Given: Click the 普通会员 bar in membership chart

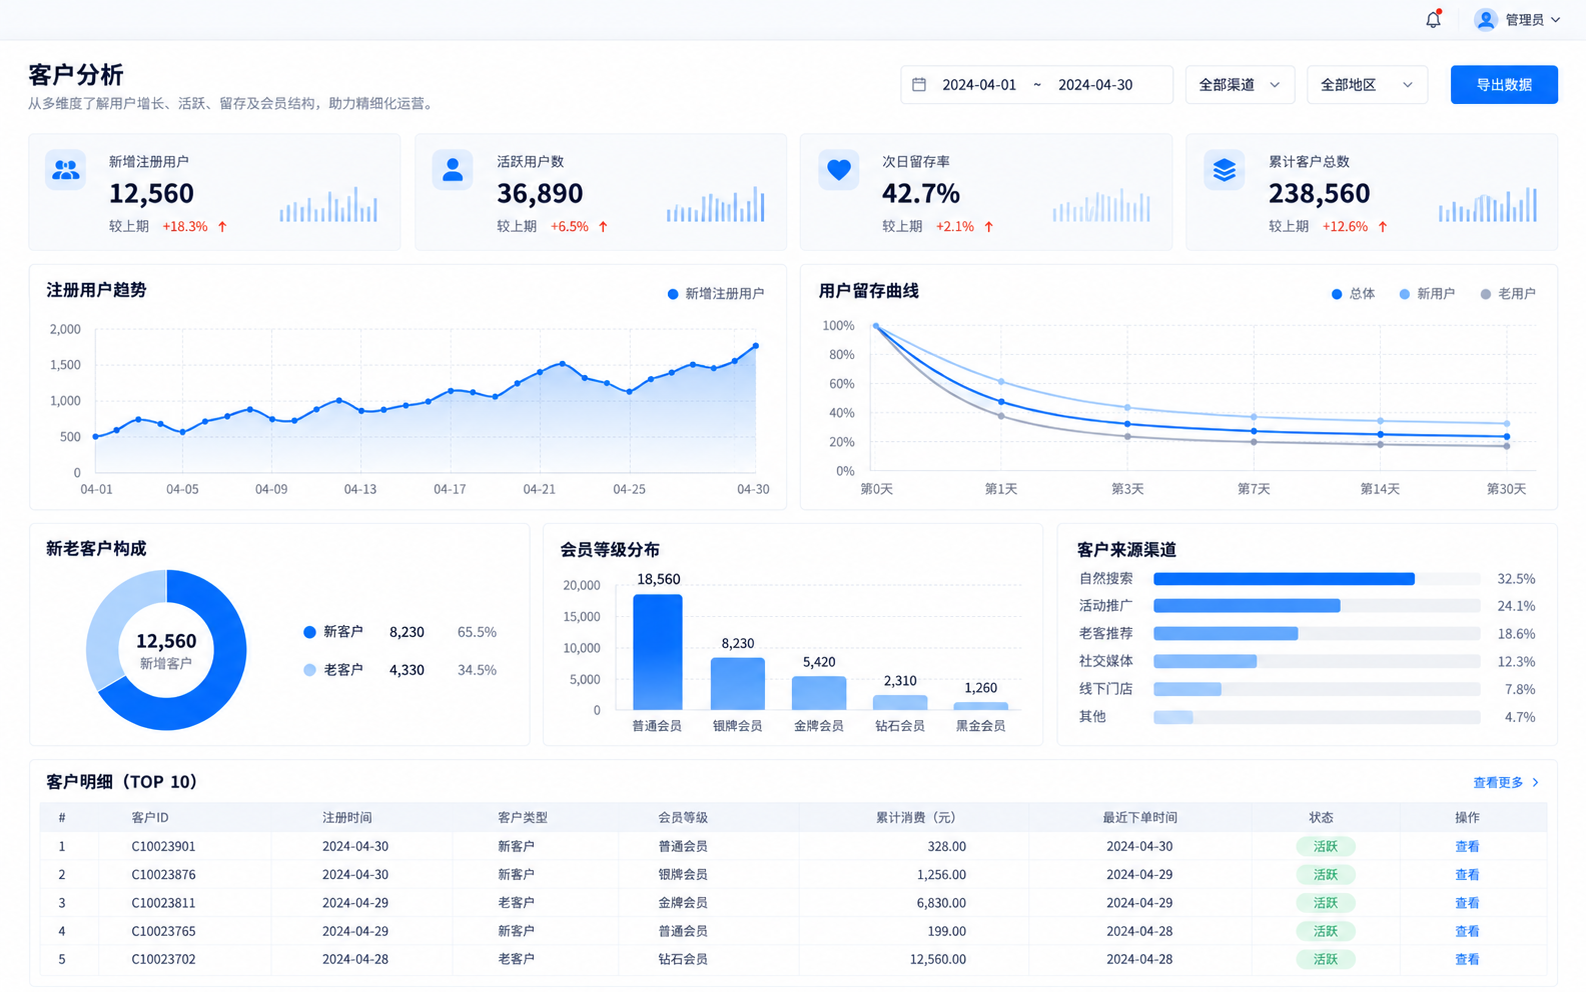Looking at the screenshot, I should (x=658, y=652).
